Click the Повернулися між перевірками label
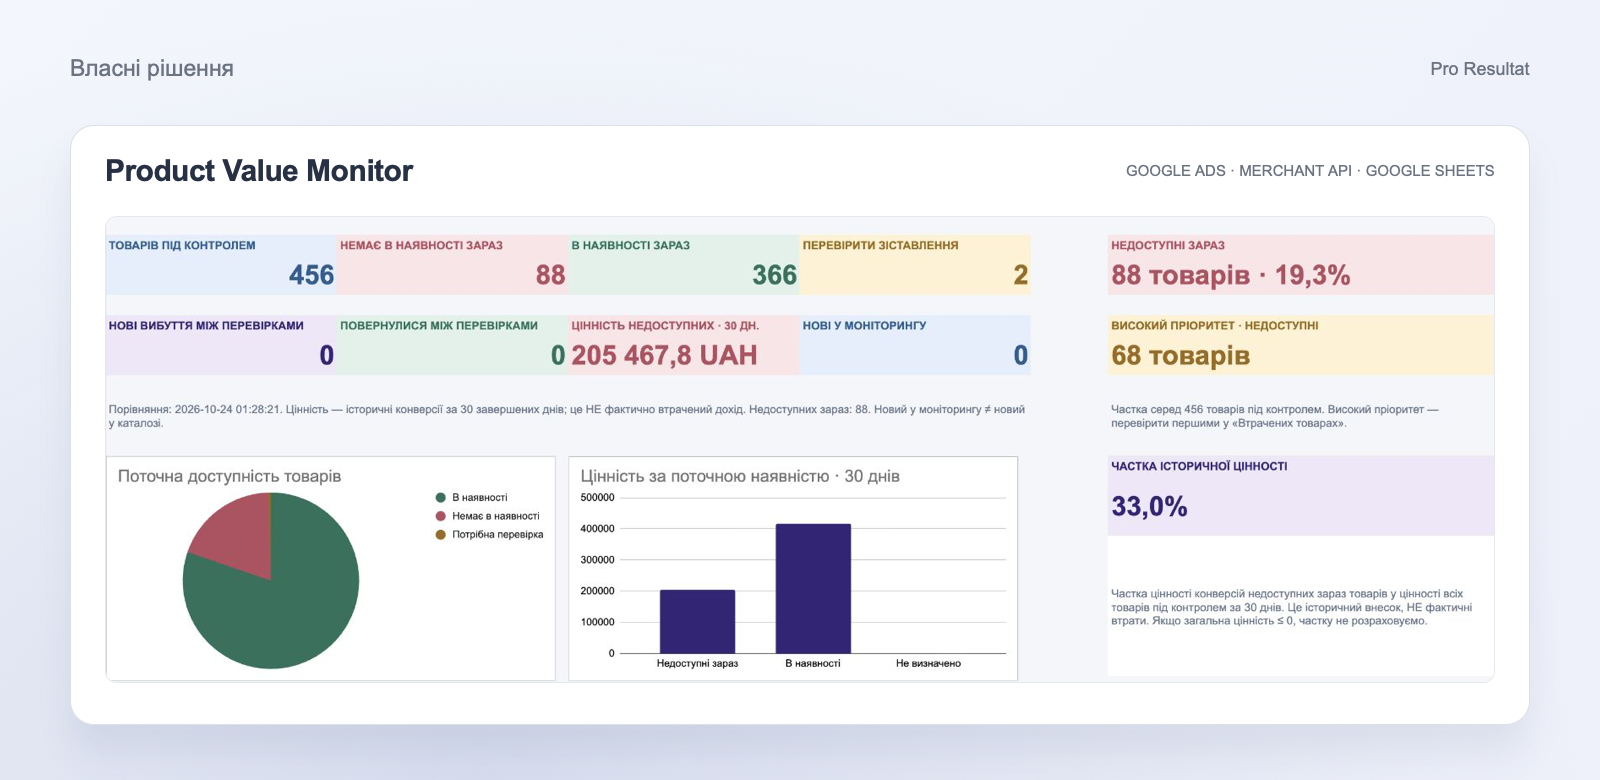1600x780 pixels. [439, 325]
